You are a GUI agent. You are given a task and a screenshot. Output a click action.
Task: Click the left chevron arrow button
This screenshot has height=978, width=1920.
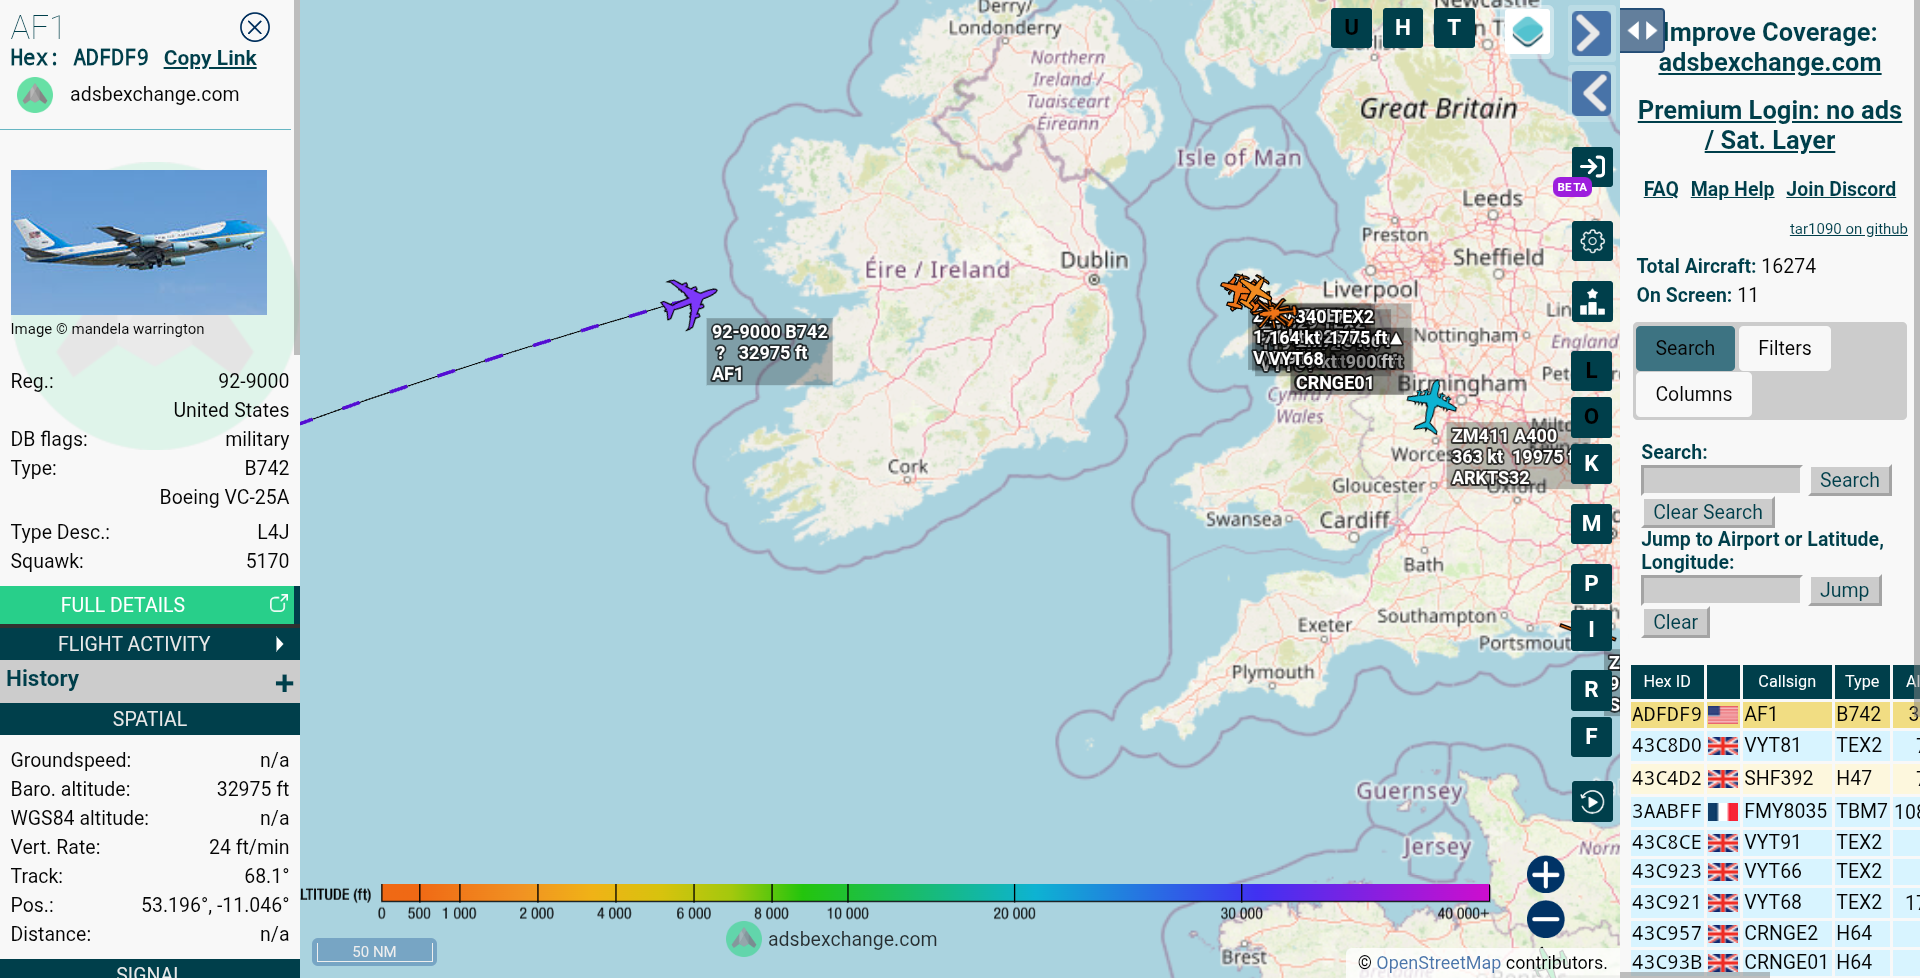(x=1591, y=94)
